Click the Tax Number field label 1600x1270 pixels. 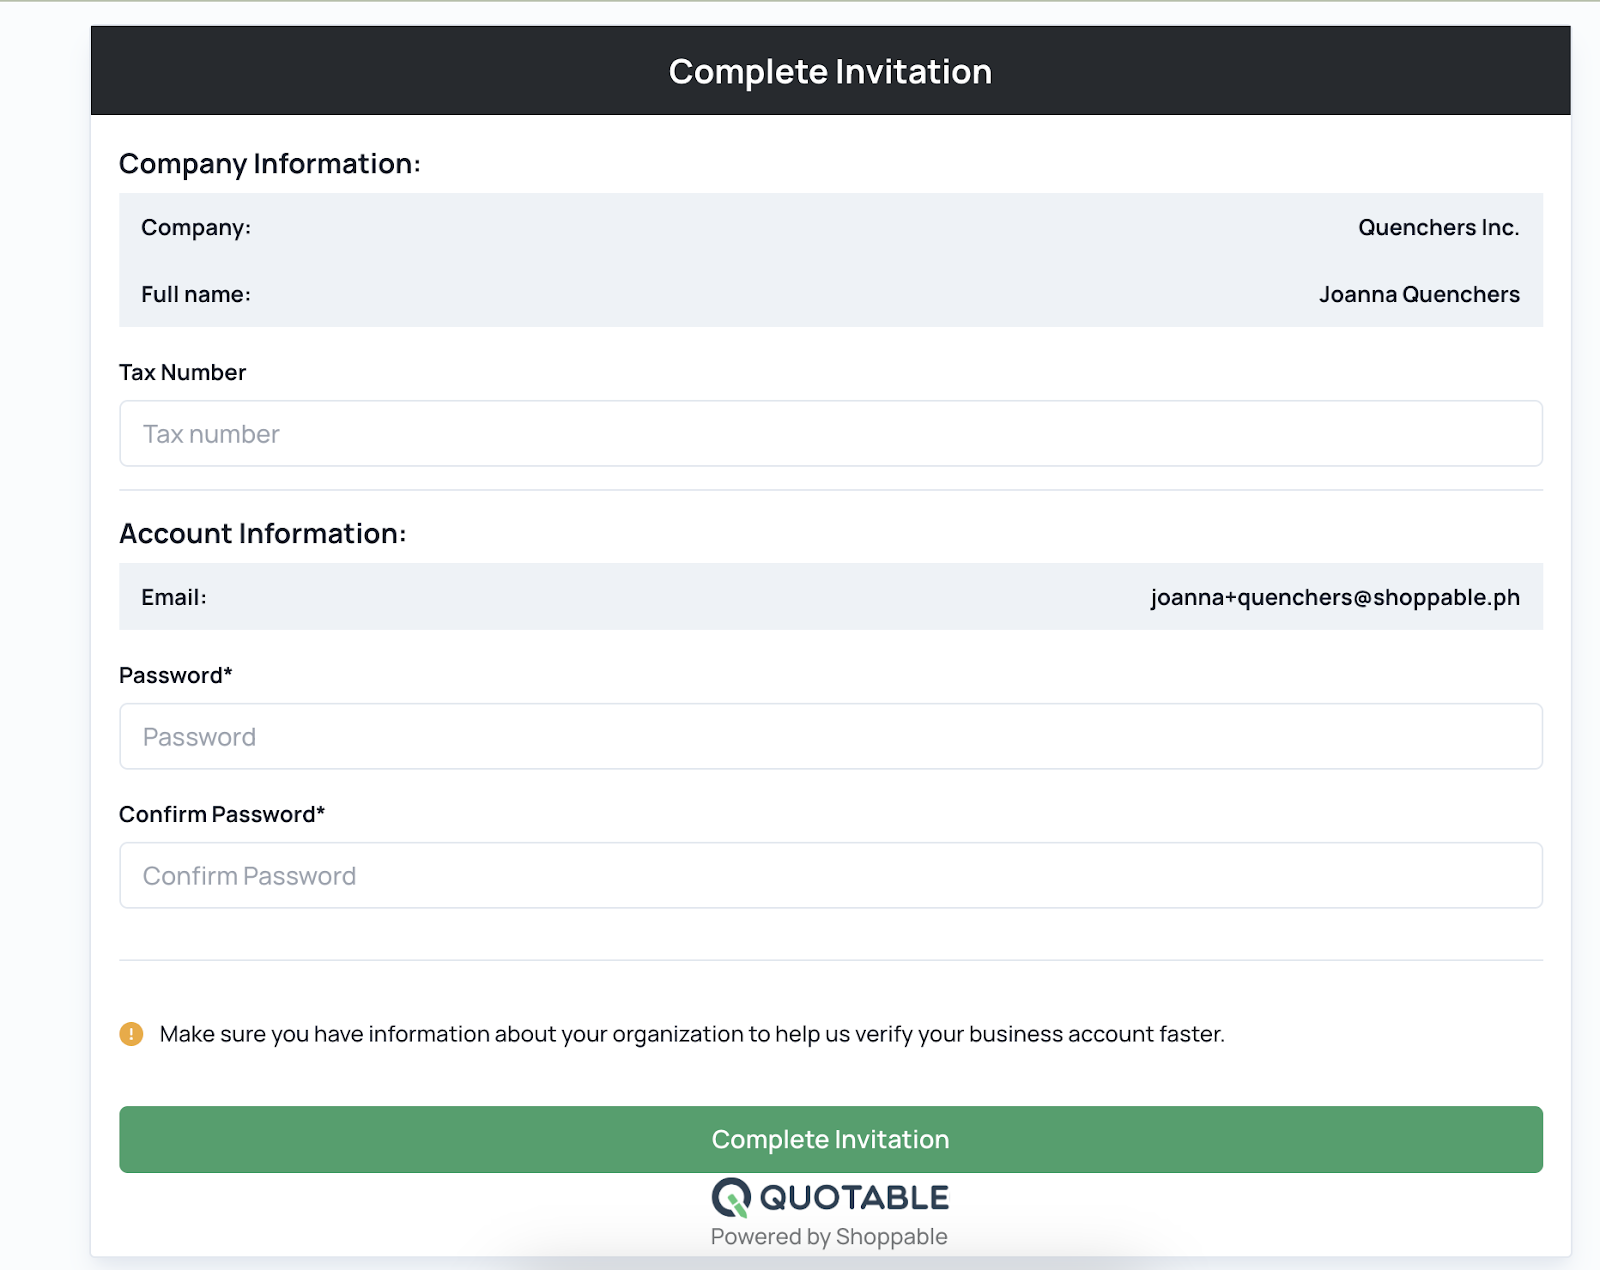pos(182,372)
